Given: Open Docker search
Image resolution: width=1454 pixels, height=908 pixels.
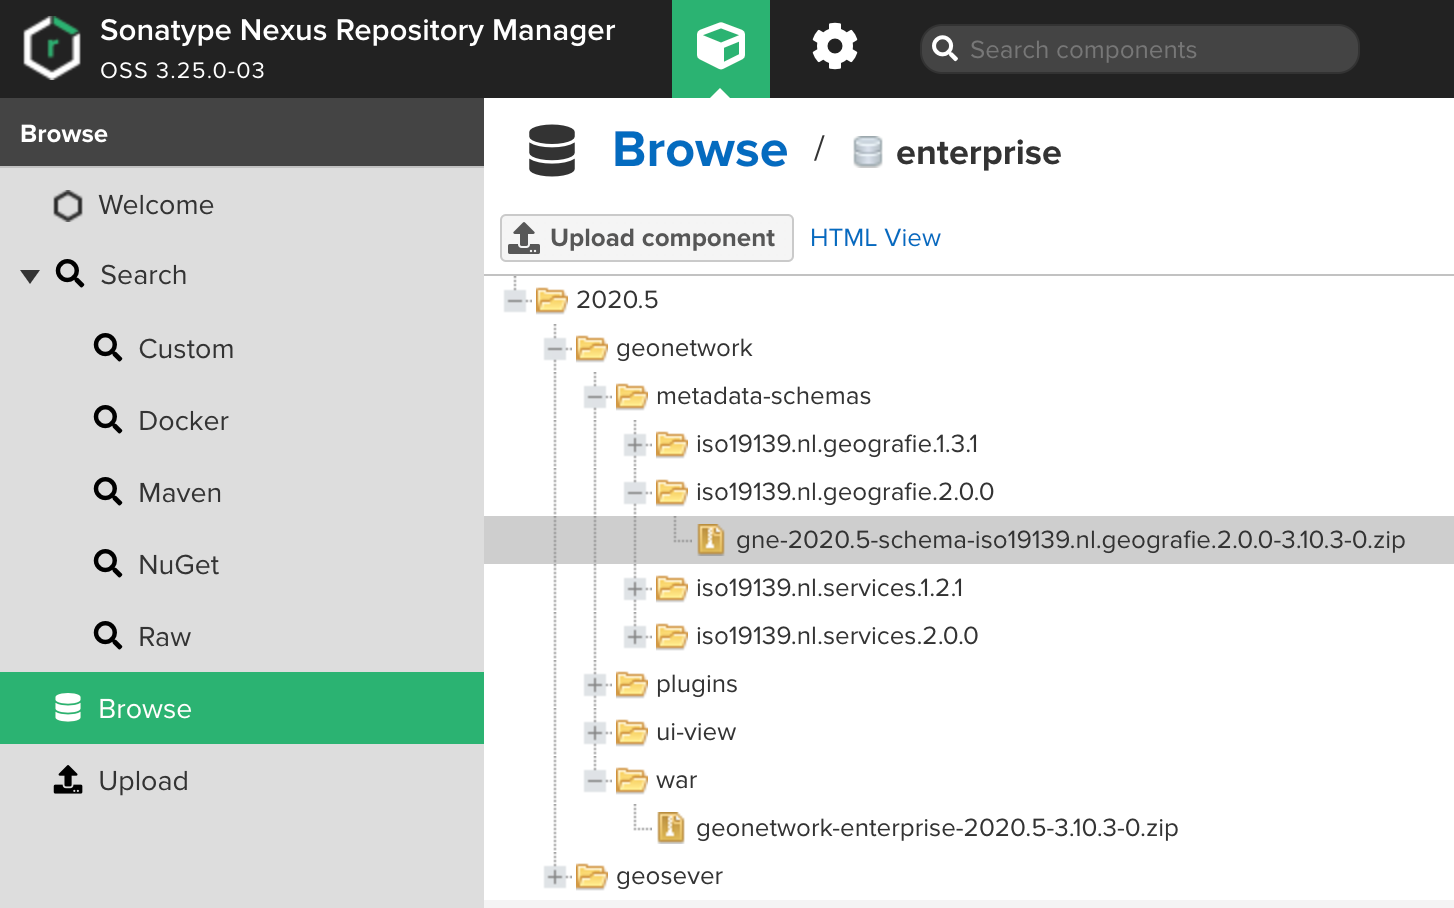Looking at the screenshot, I should point(183,421).
